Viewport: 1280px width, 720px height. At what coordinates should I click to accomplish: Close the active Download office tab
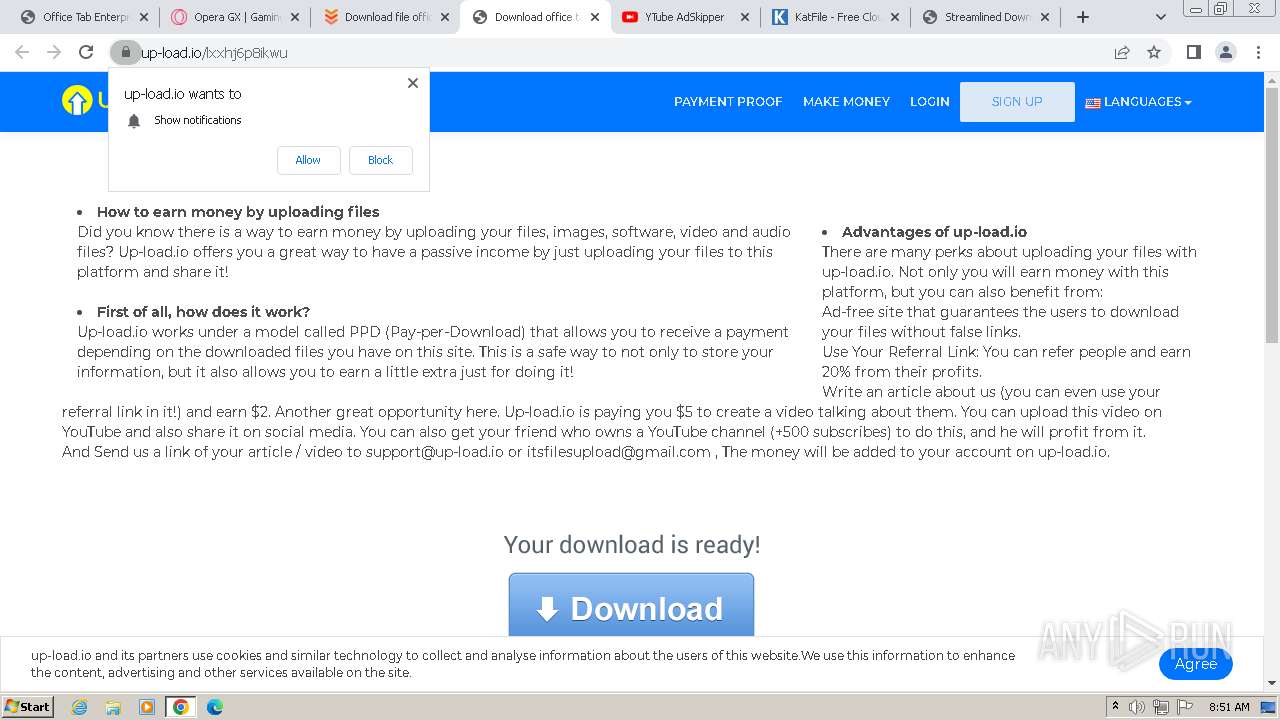click(595, 17)
